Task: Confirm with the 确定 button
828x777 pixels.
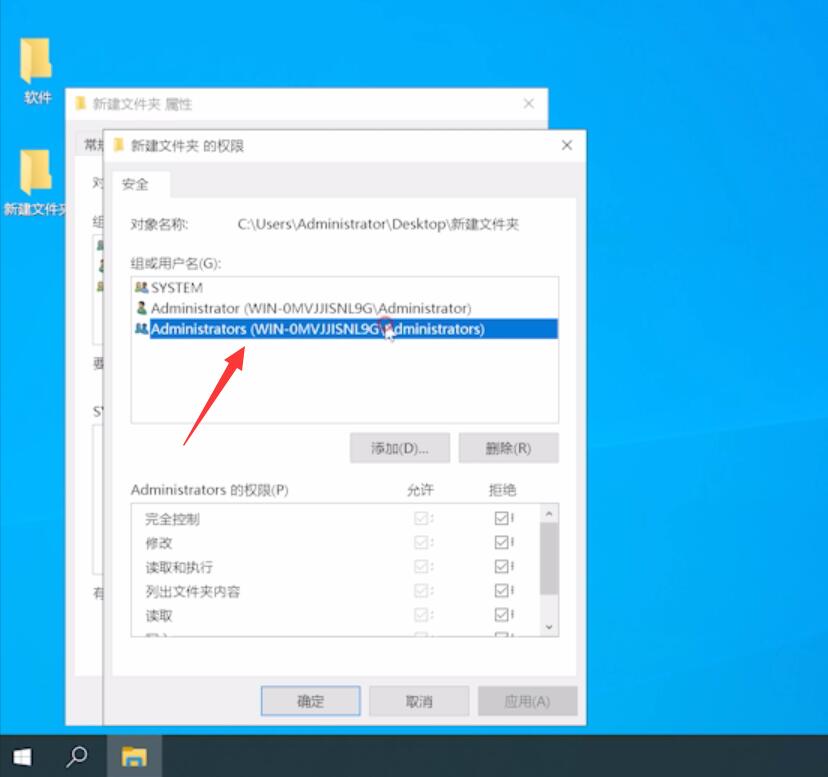Action: pos(310,701)
